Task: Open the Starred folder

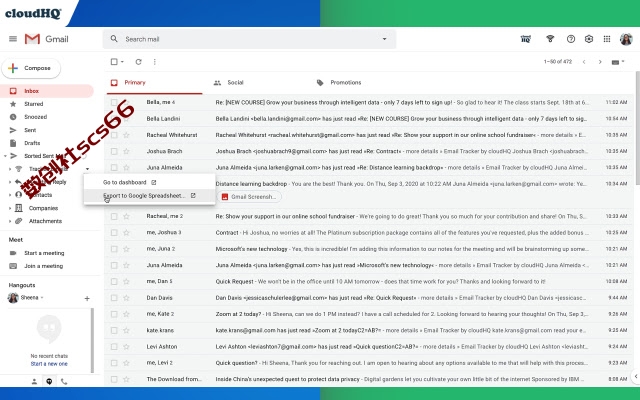Action: tap(33, 104)
